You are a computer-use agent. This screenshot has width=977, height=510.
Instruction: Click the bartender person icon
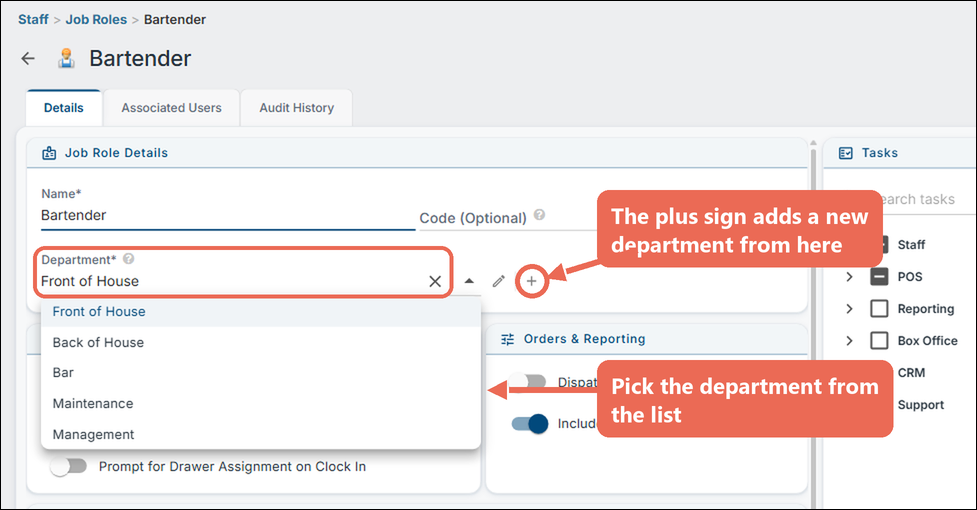click(x=66, y=59)
